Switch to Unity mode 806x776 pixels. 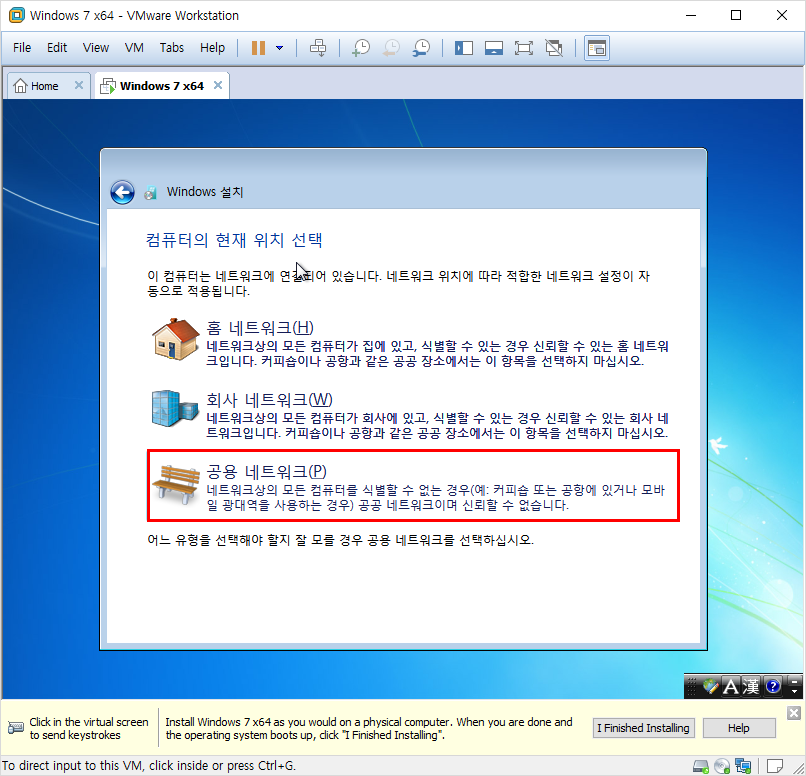tap(554, 48)
